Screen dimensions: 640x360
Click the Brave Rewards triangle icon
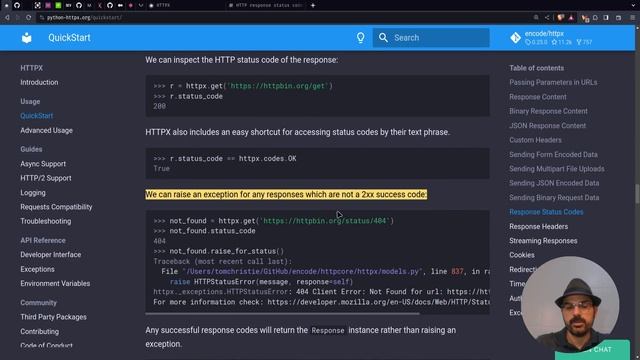click(571, 18)
